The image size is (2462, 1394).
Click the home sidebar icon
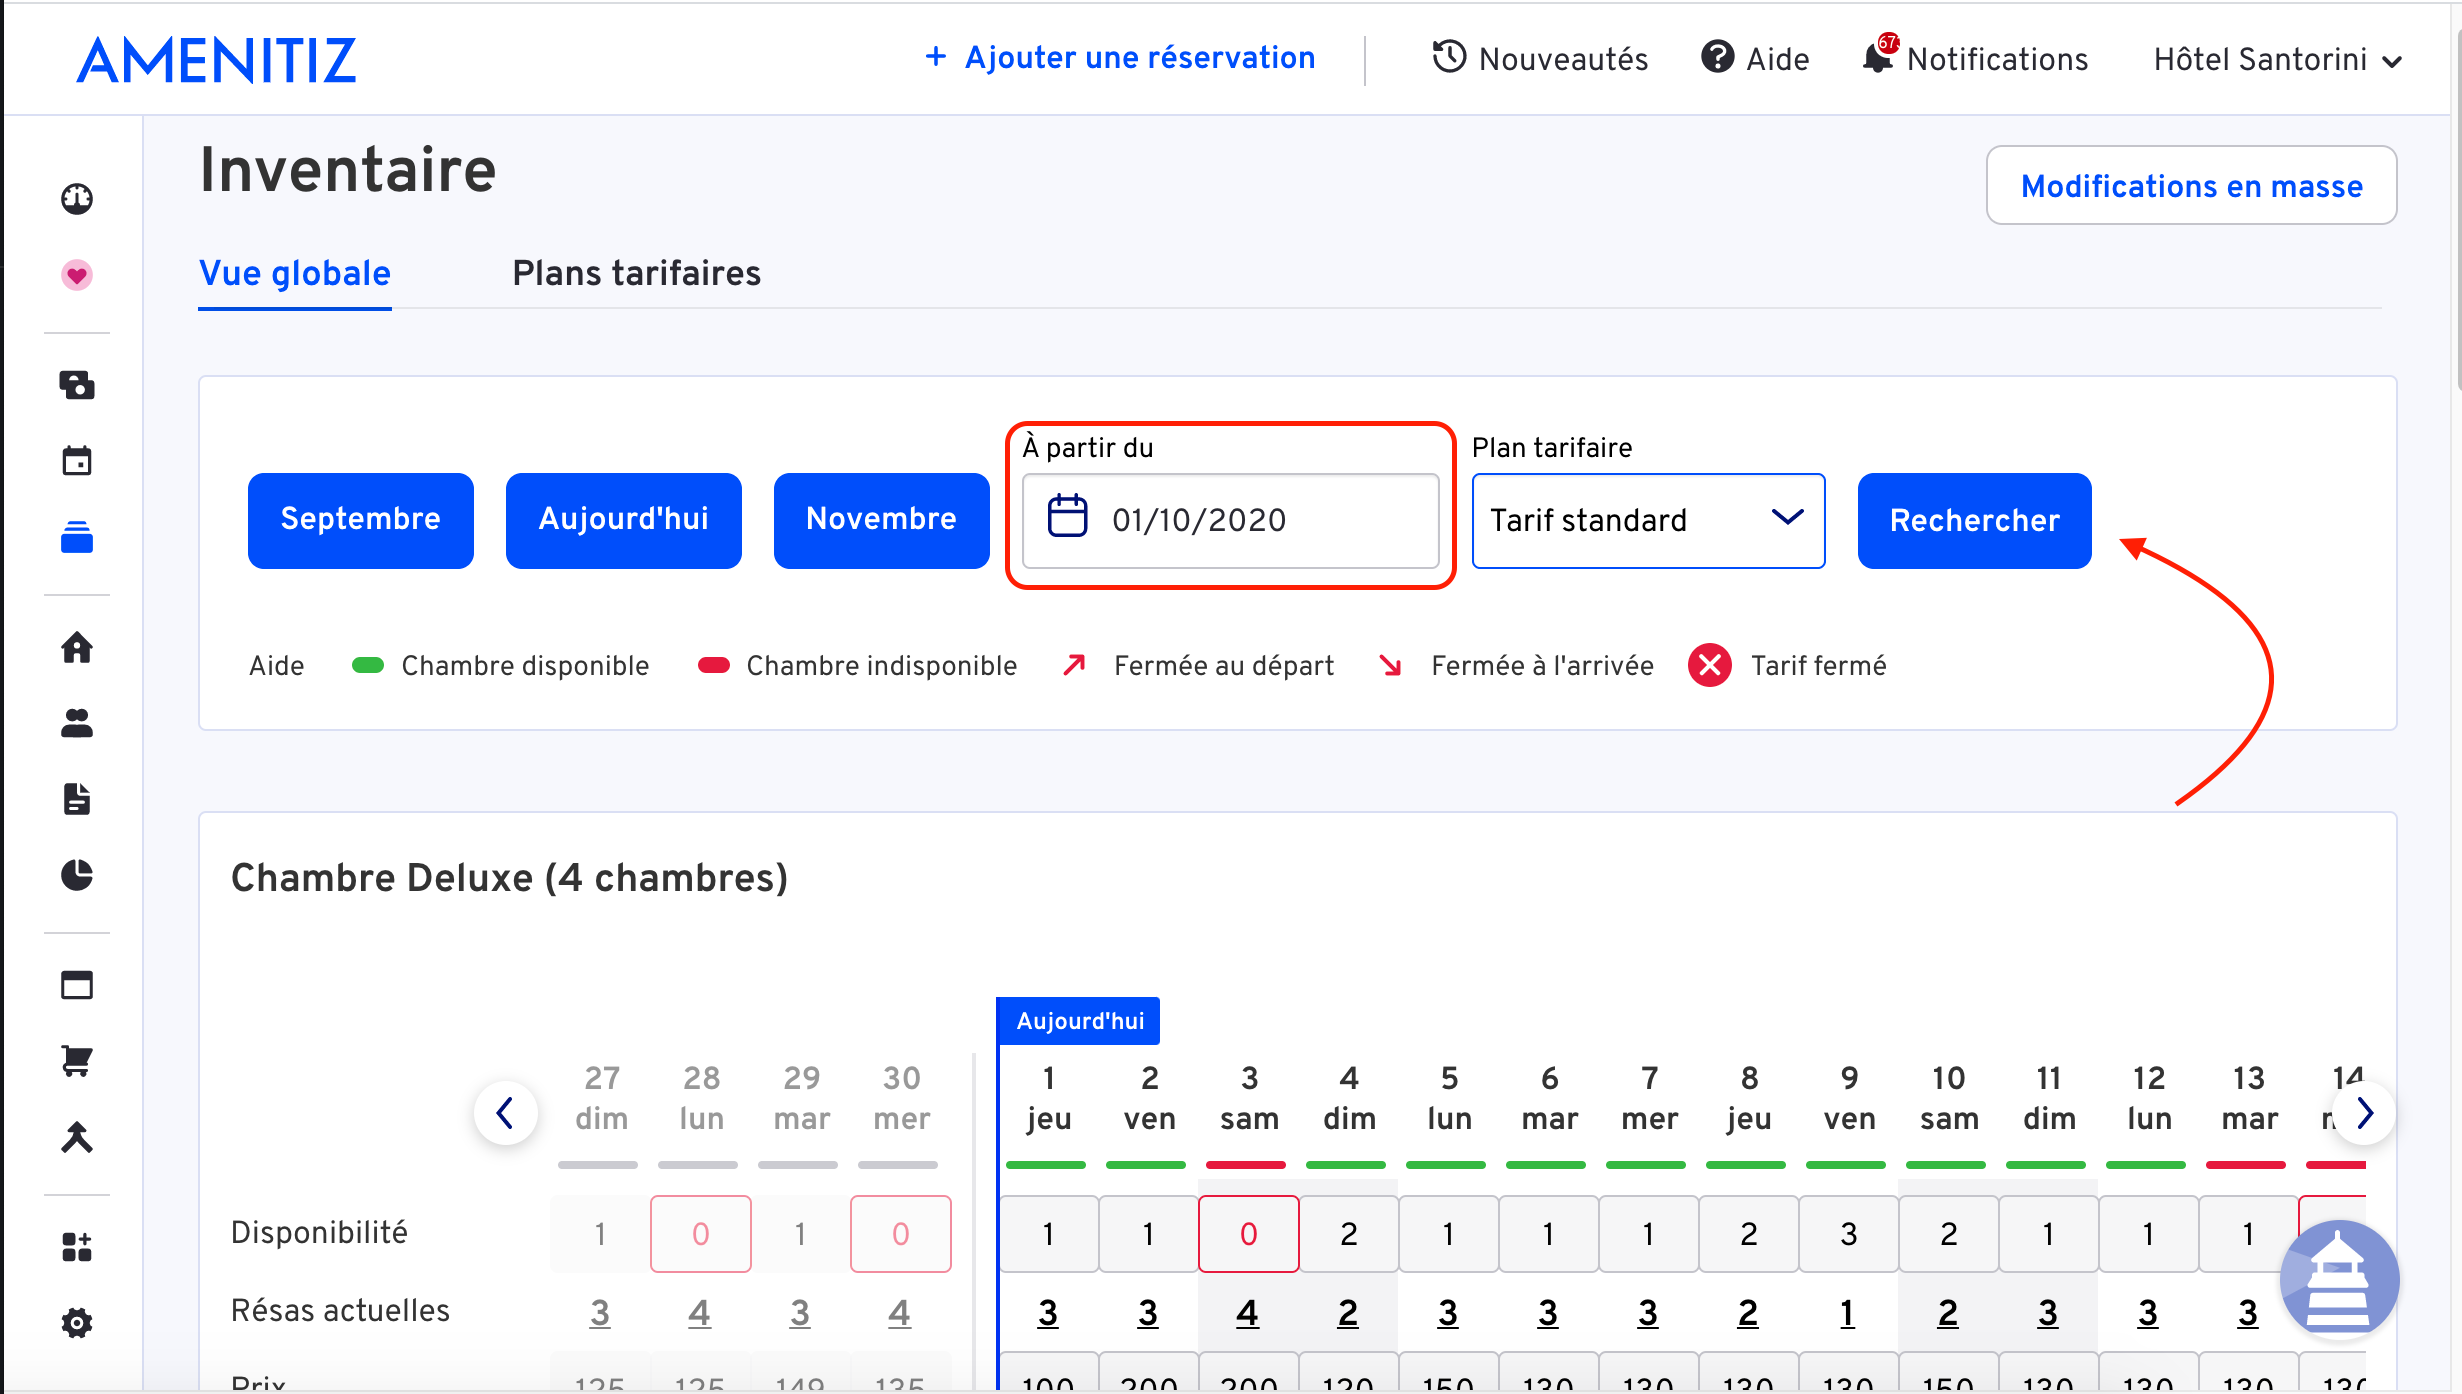click(77, 648)
